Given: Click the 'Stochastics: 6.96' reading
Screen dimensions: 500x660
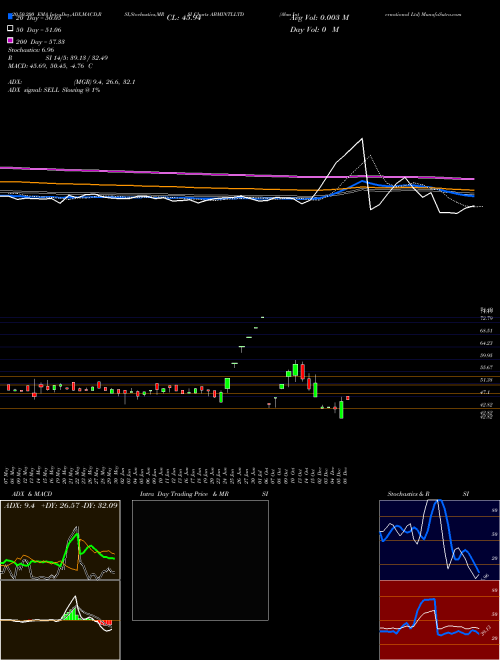Looking at the screenshot, I should click(31, 50).
